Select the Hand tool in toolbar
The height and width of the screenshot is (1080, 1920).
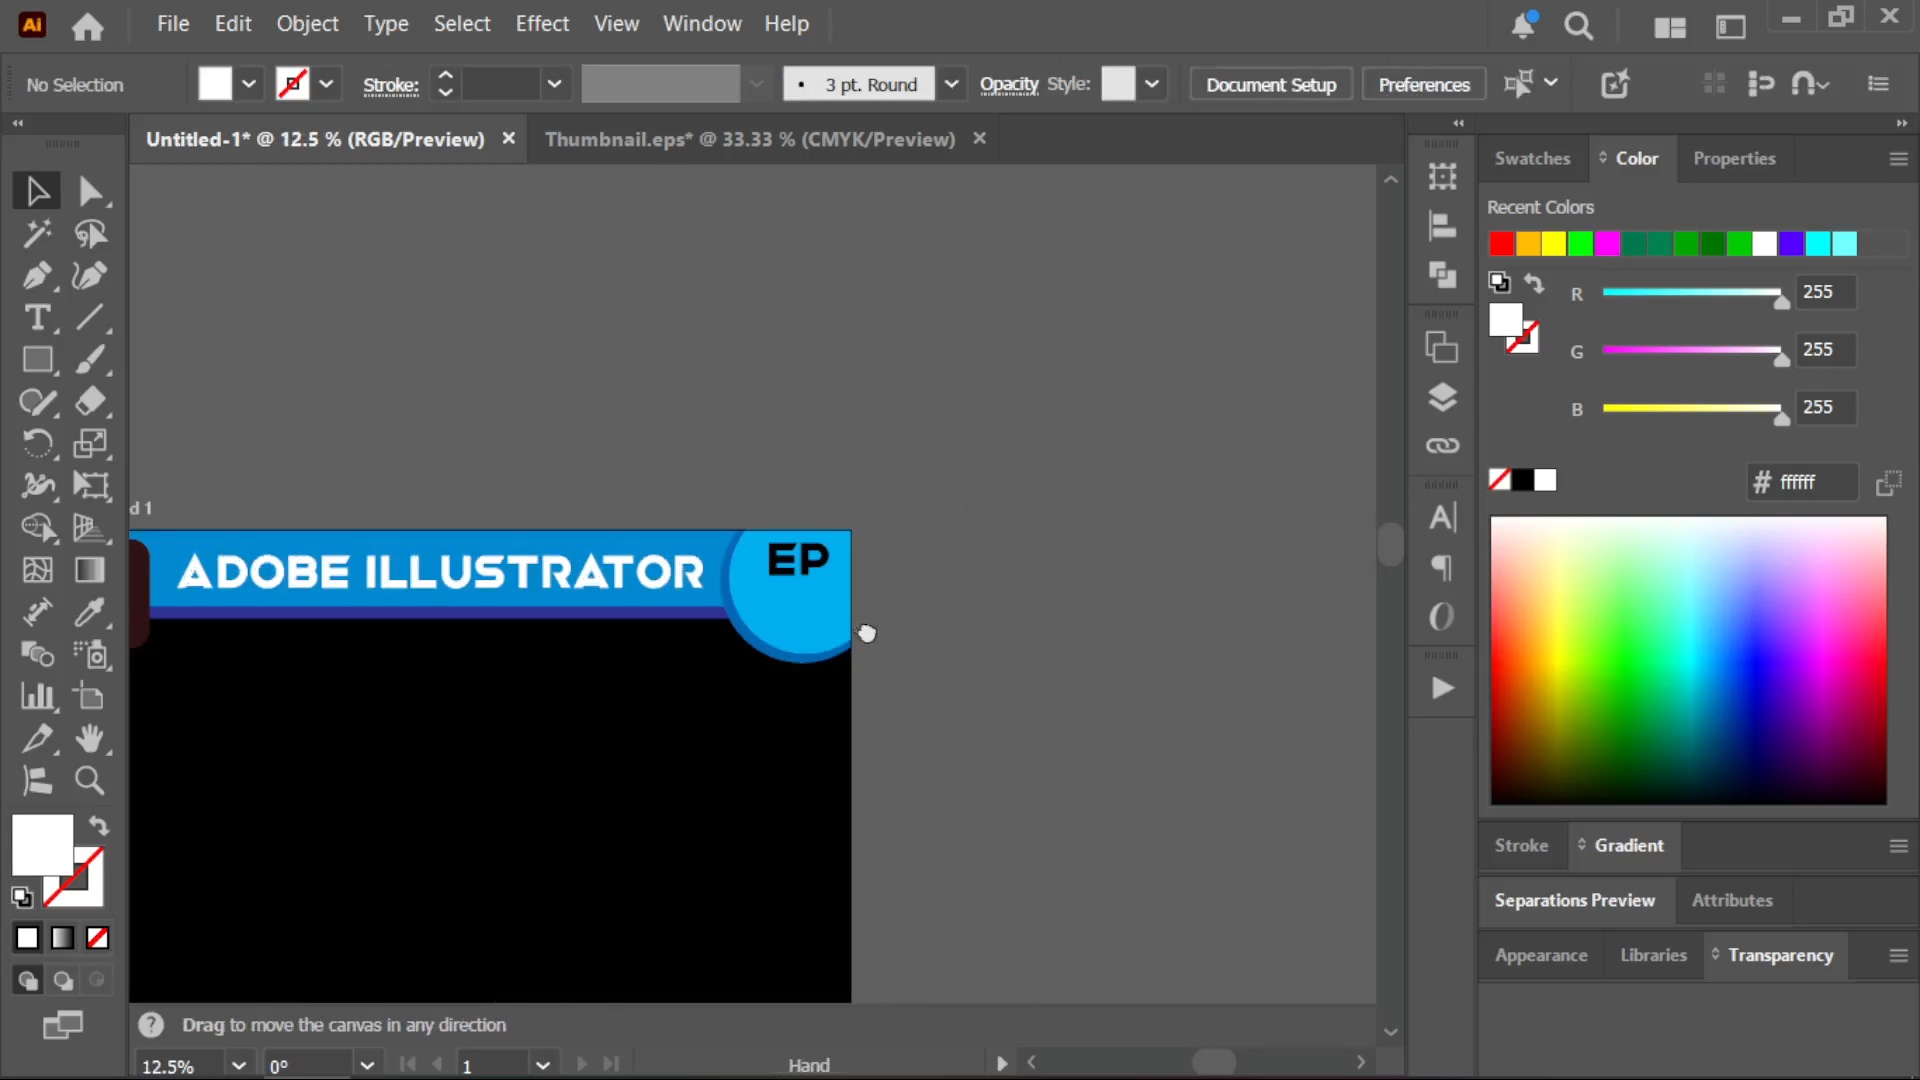click(90, 738)
